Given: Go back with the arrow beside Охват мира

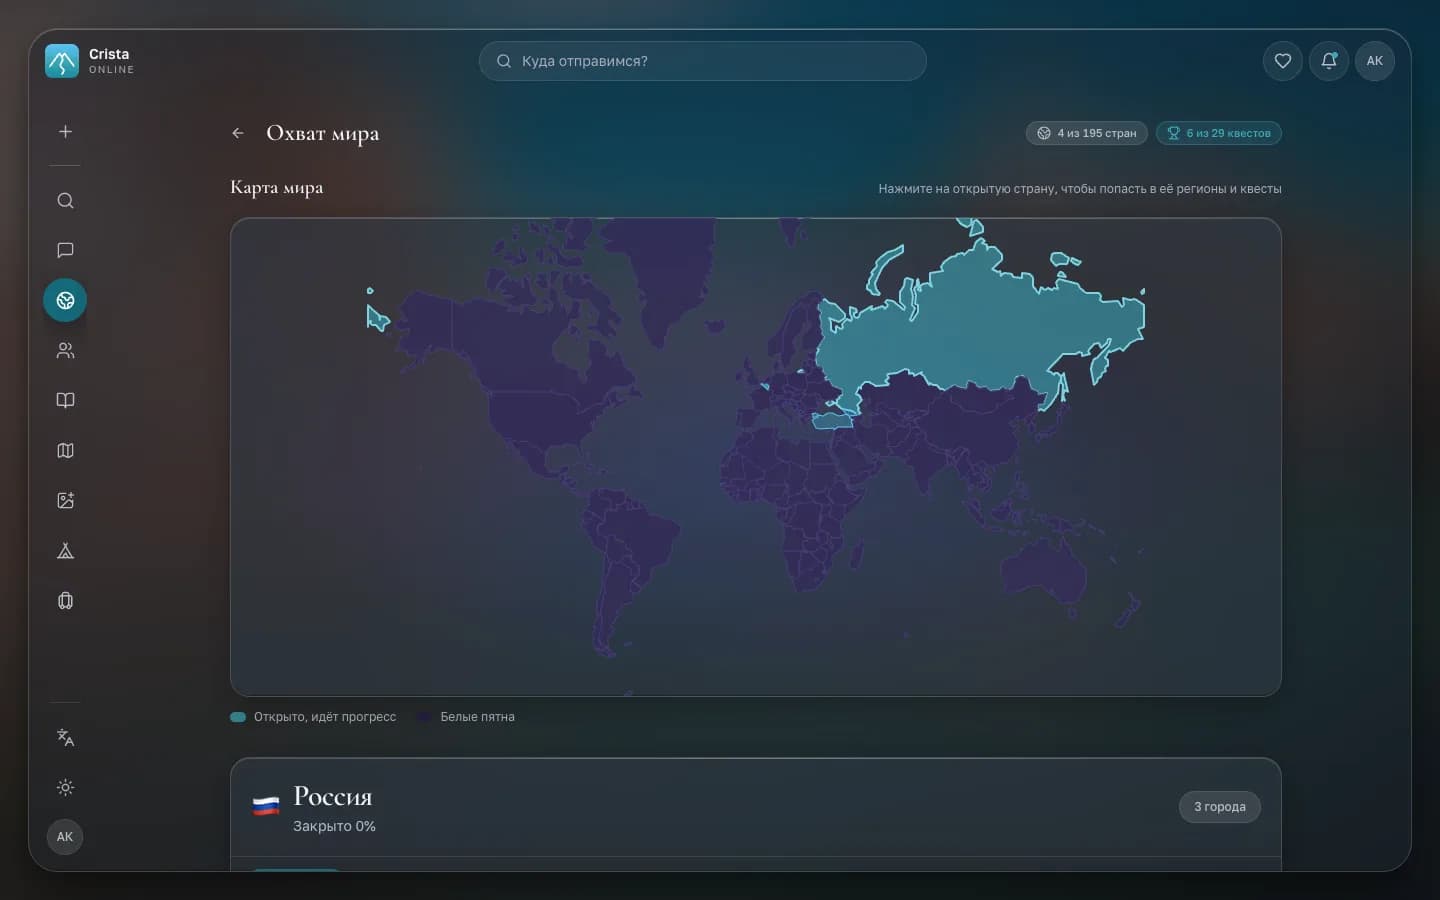Looking at the screenshot, I should click(238, 133).
